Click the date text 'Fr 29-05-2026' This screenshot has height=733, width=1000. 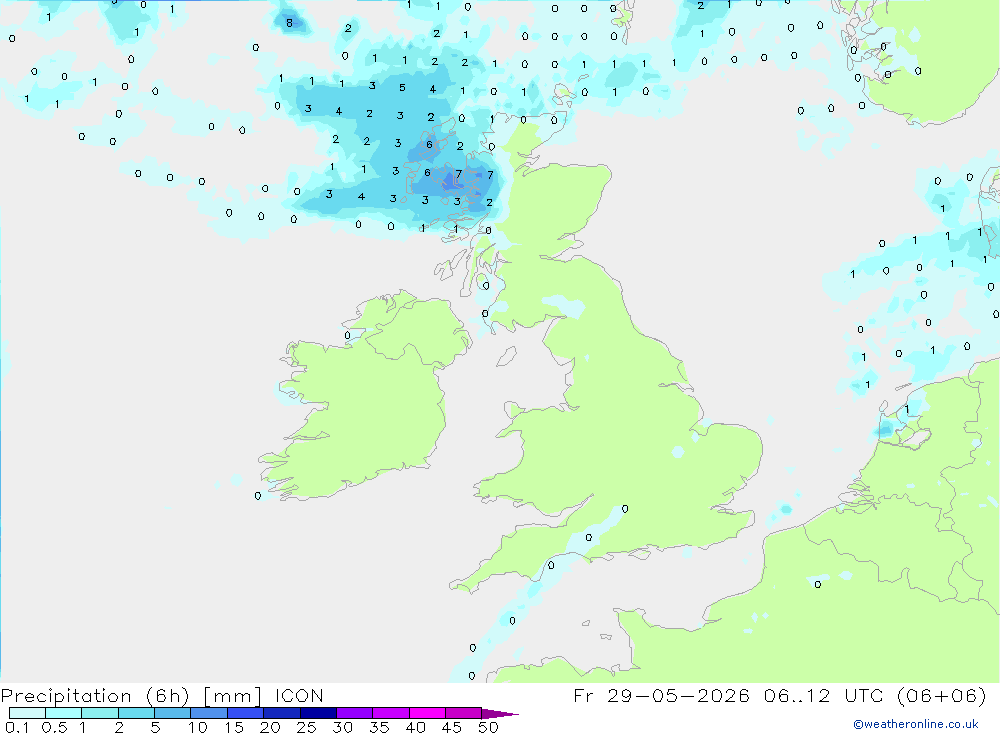(x=661, y=695)
